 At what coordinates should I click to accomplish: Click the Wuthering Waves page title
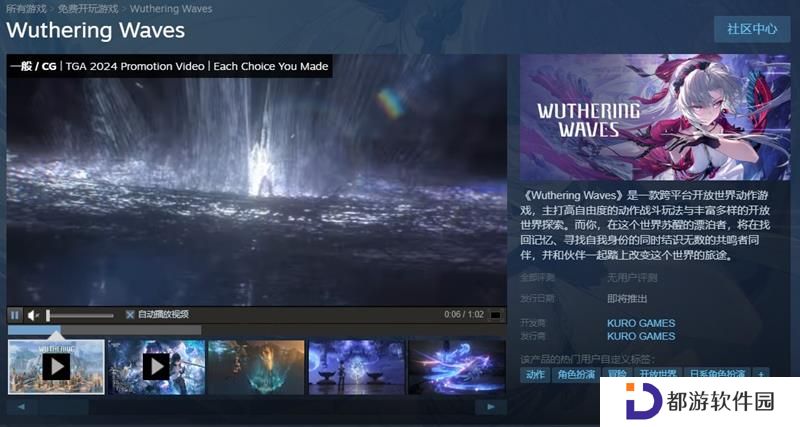[x=95, y=30]
